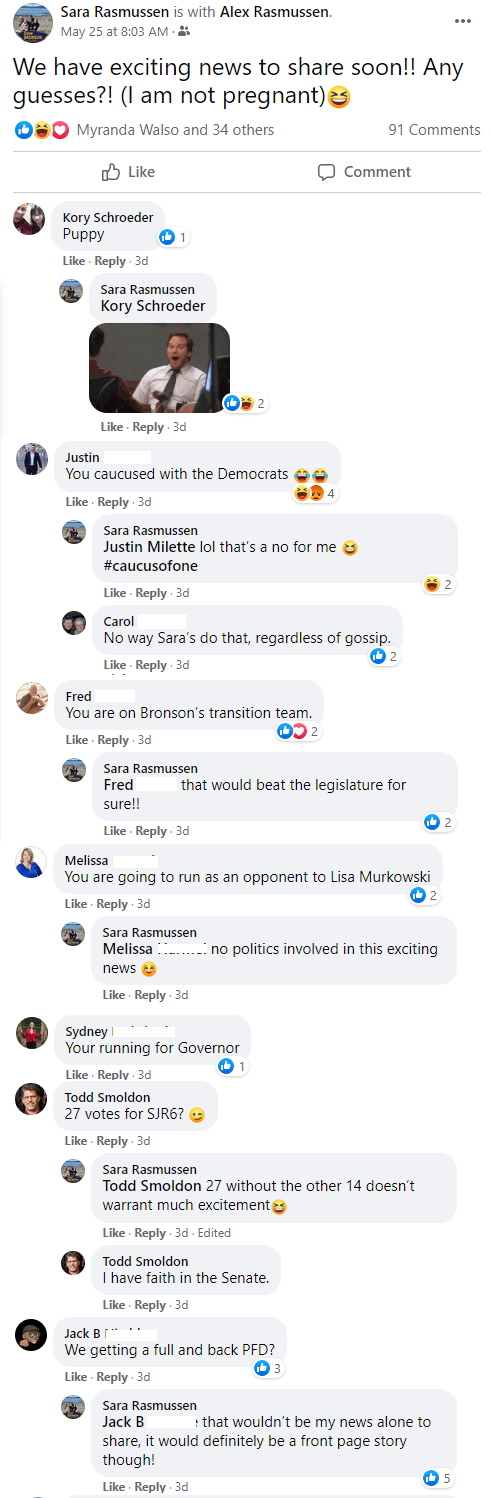
Task: Click Todd Smoldon's avatar on SJR6 comment
Action: pos(31,1098)
